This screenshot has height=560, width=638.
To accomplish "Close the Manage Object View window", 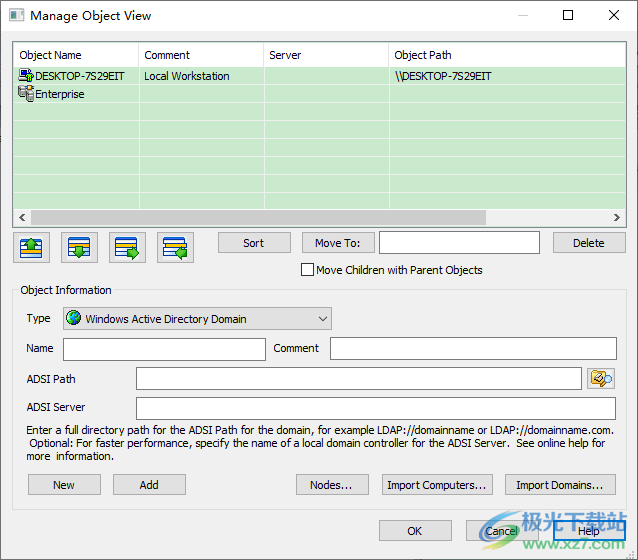I will (x=614, y=15).
